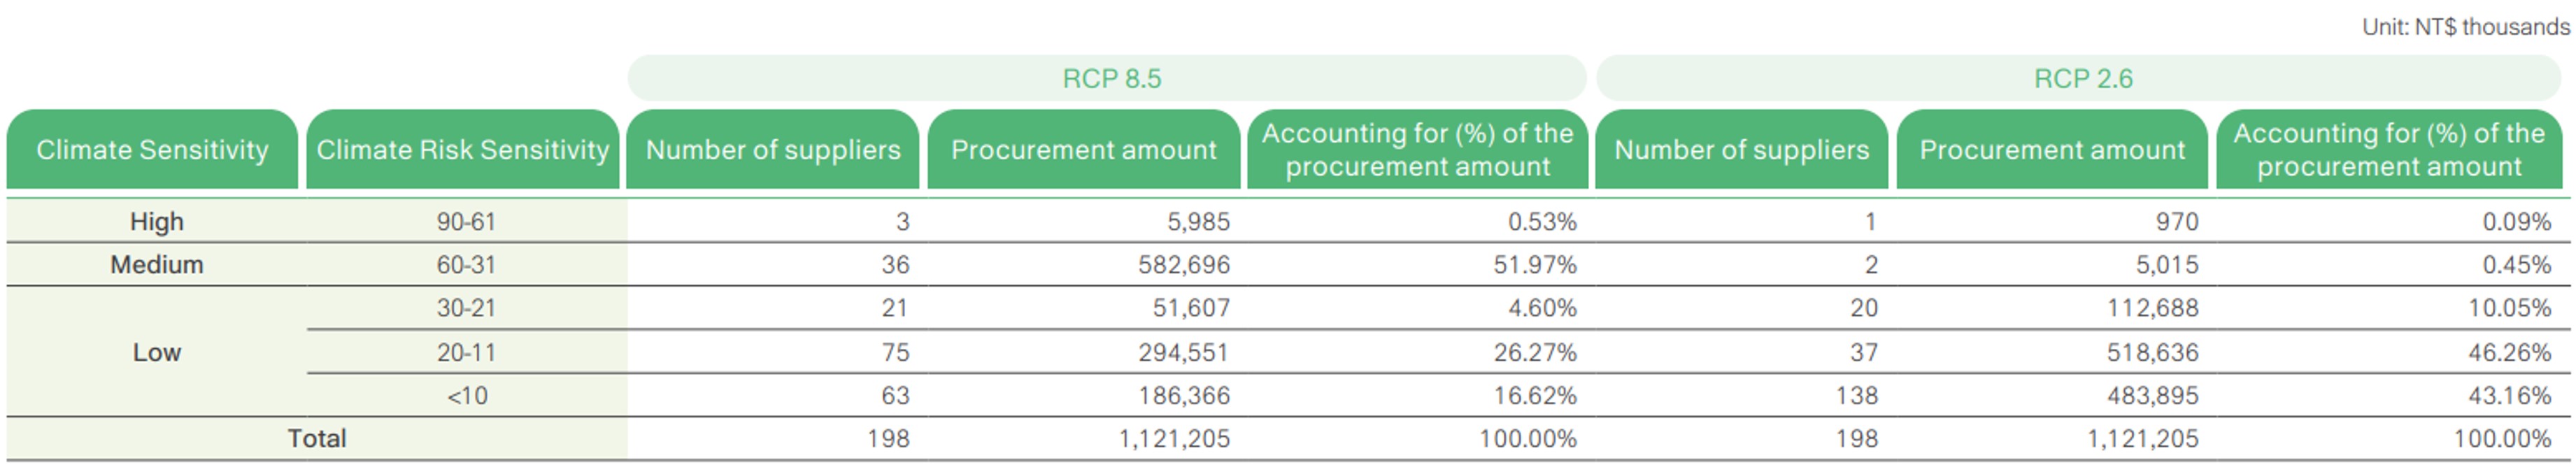Click the RCP 2.6 group header
The width and height of the screenshot is (2576, 467).
point(2083,78)
